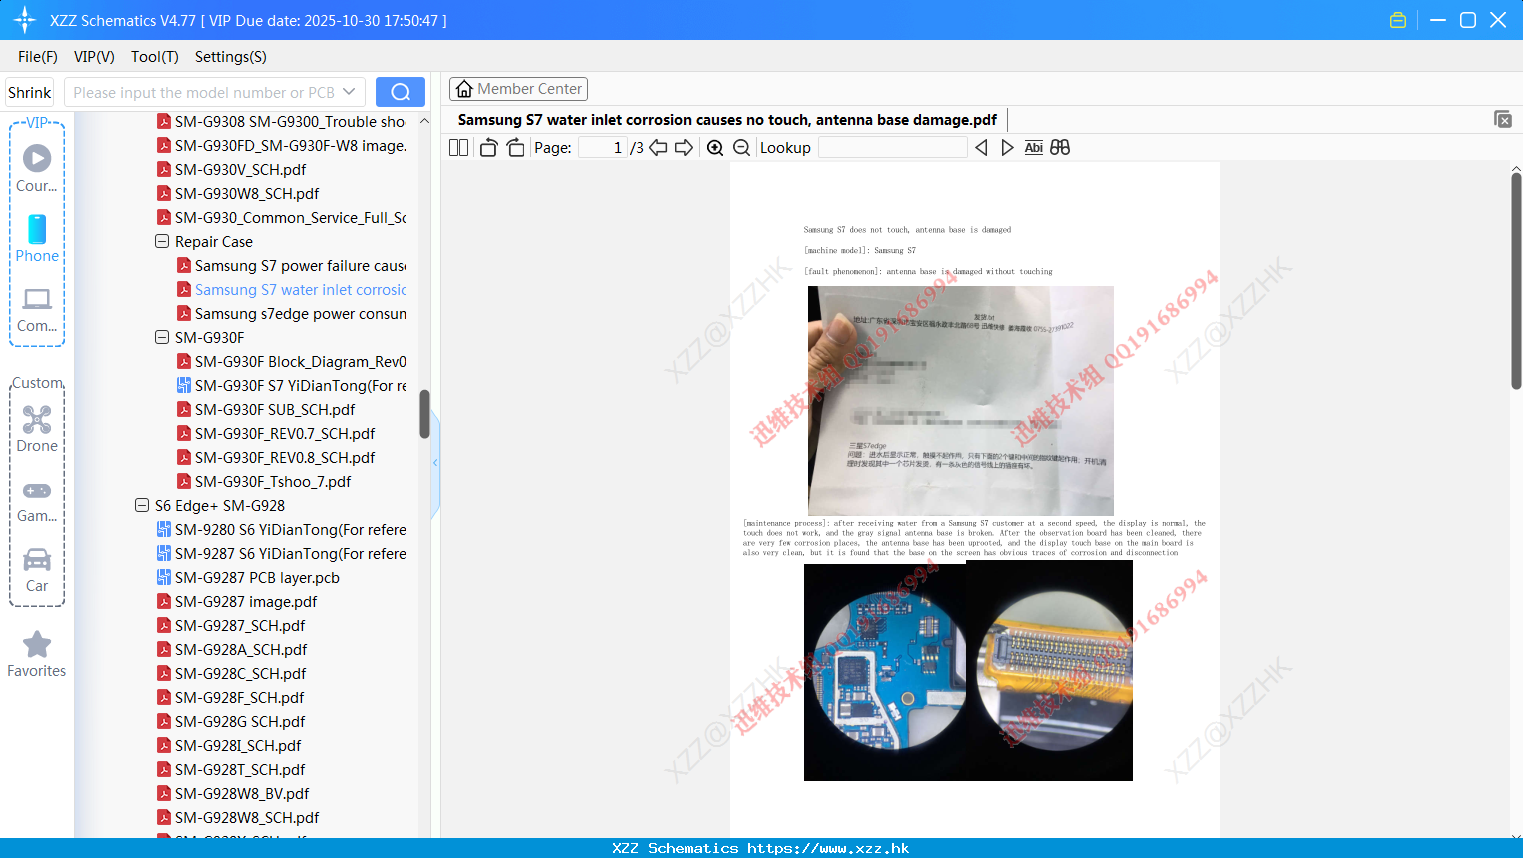Click the tree scroll-up arrow

pos(424,121)
